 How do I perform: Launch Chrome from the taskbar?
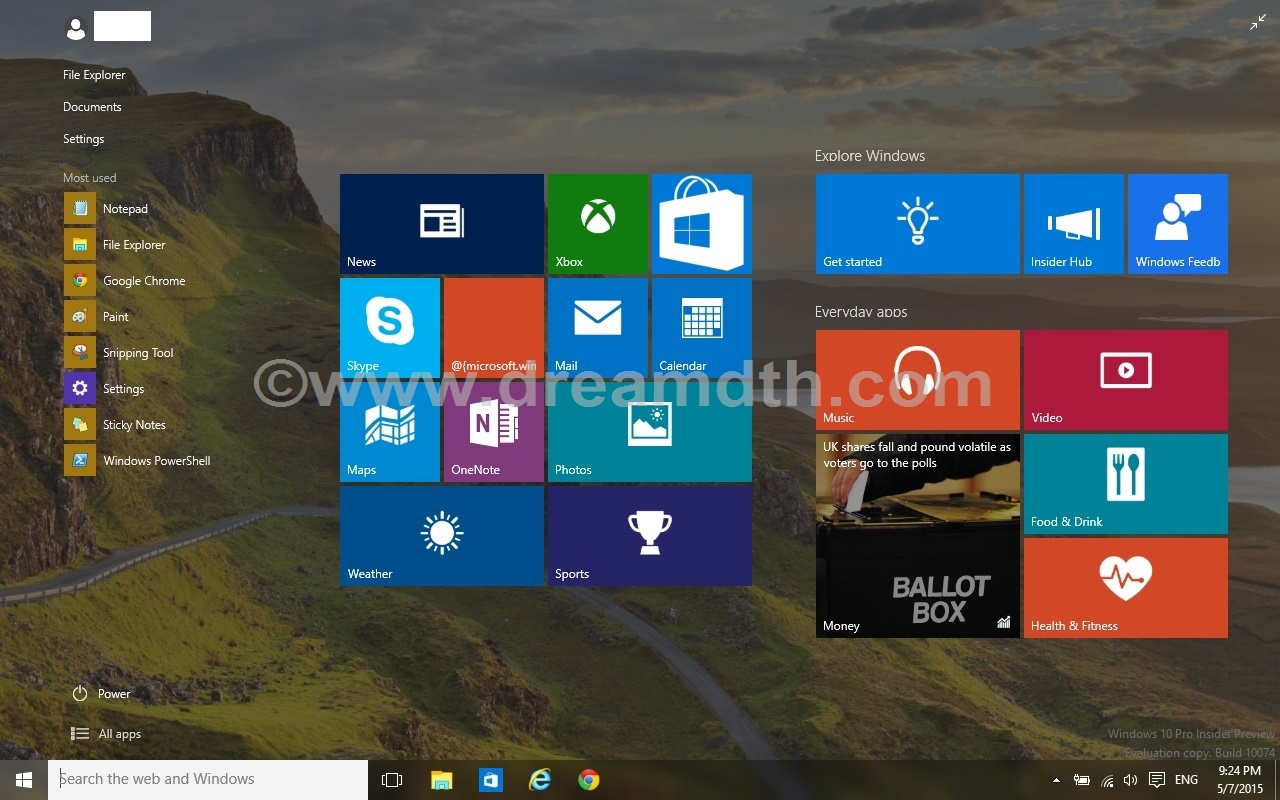tap(588, 780)
